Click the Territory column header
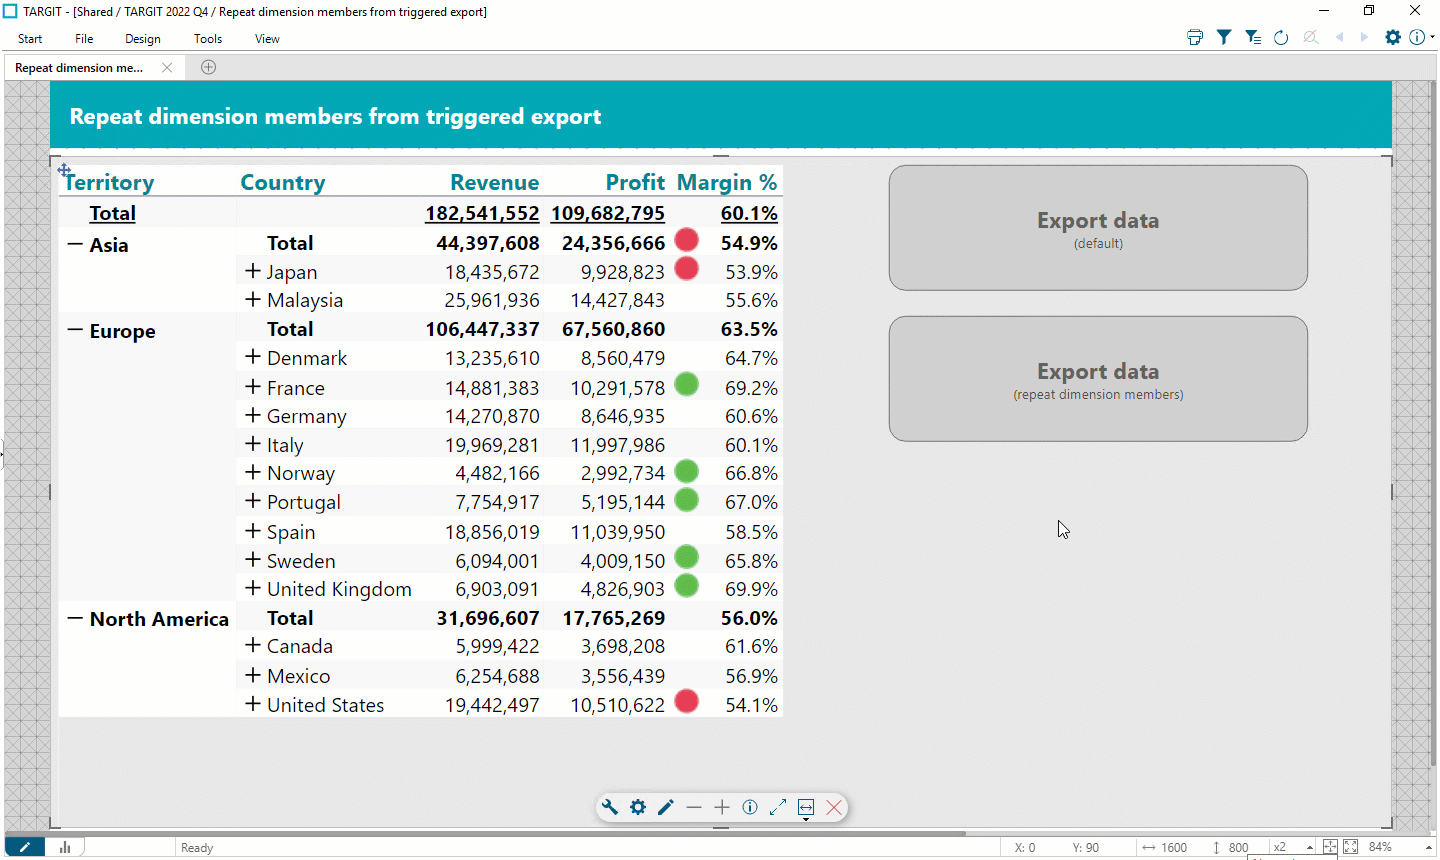1440x860 pixels. click(x=109, y=182)
